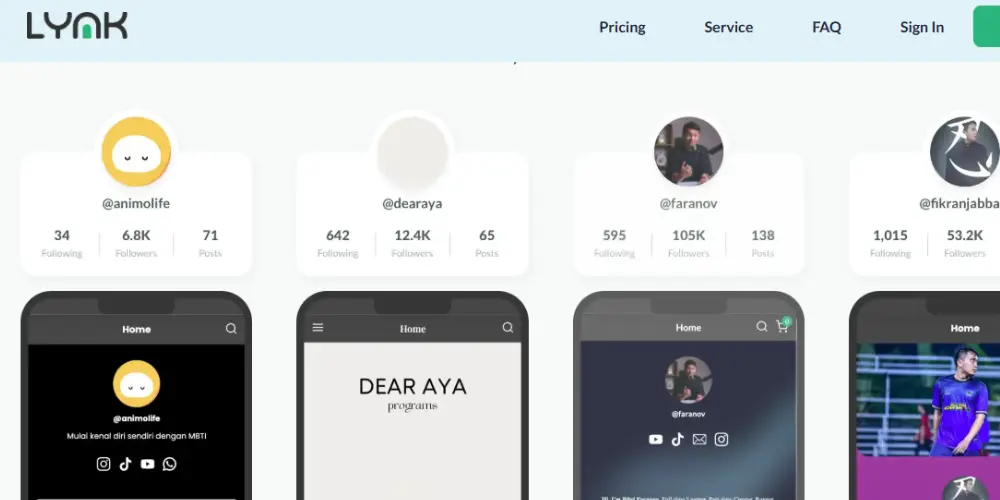Open WhatsApp icon in animolife preview
This screenshot has height=500, width=1000.
(x=170, y=464)
